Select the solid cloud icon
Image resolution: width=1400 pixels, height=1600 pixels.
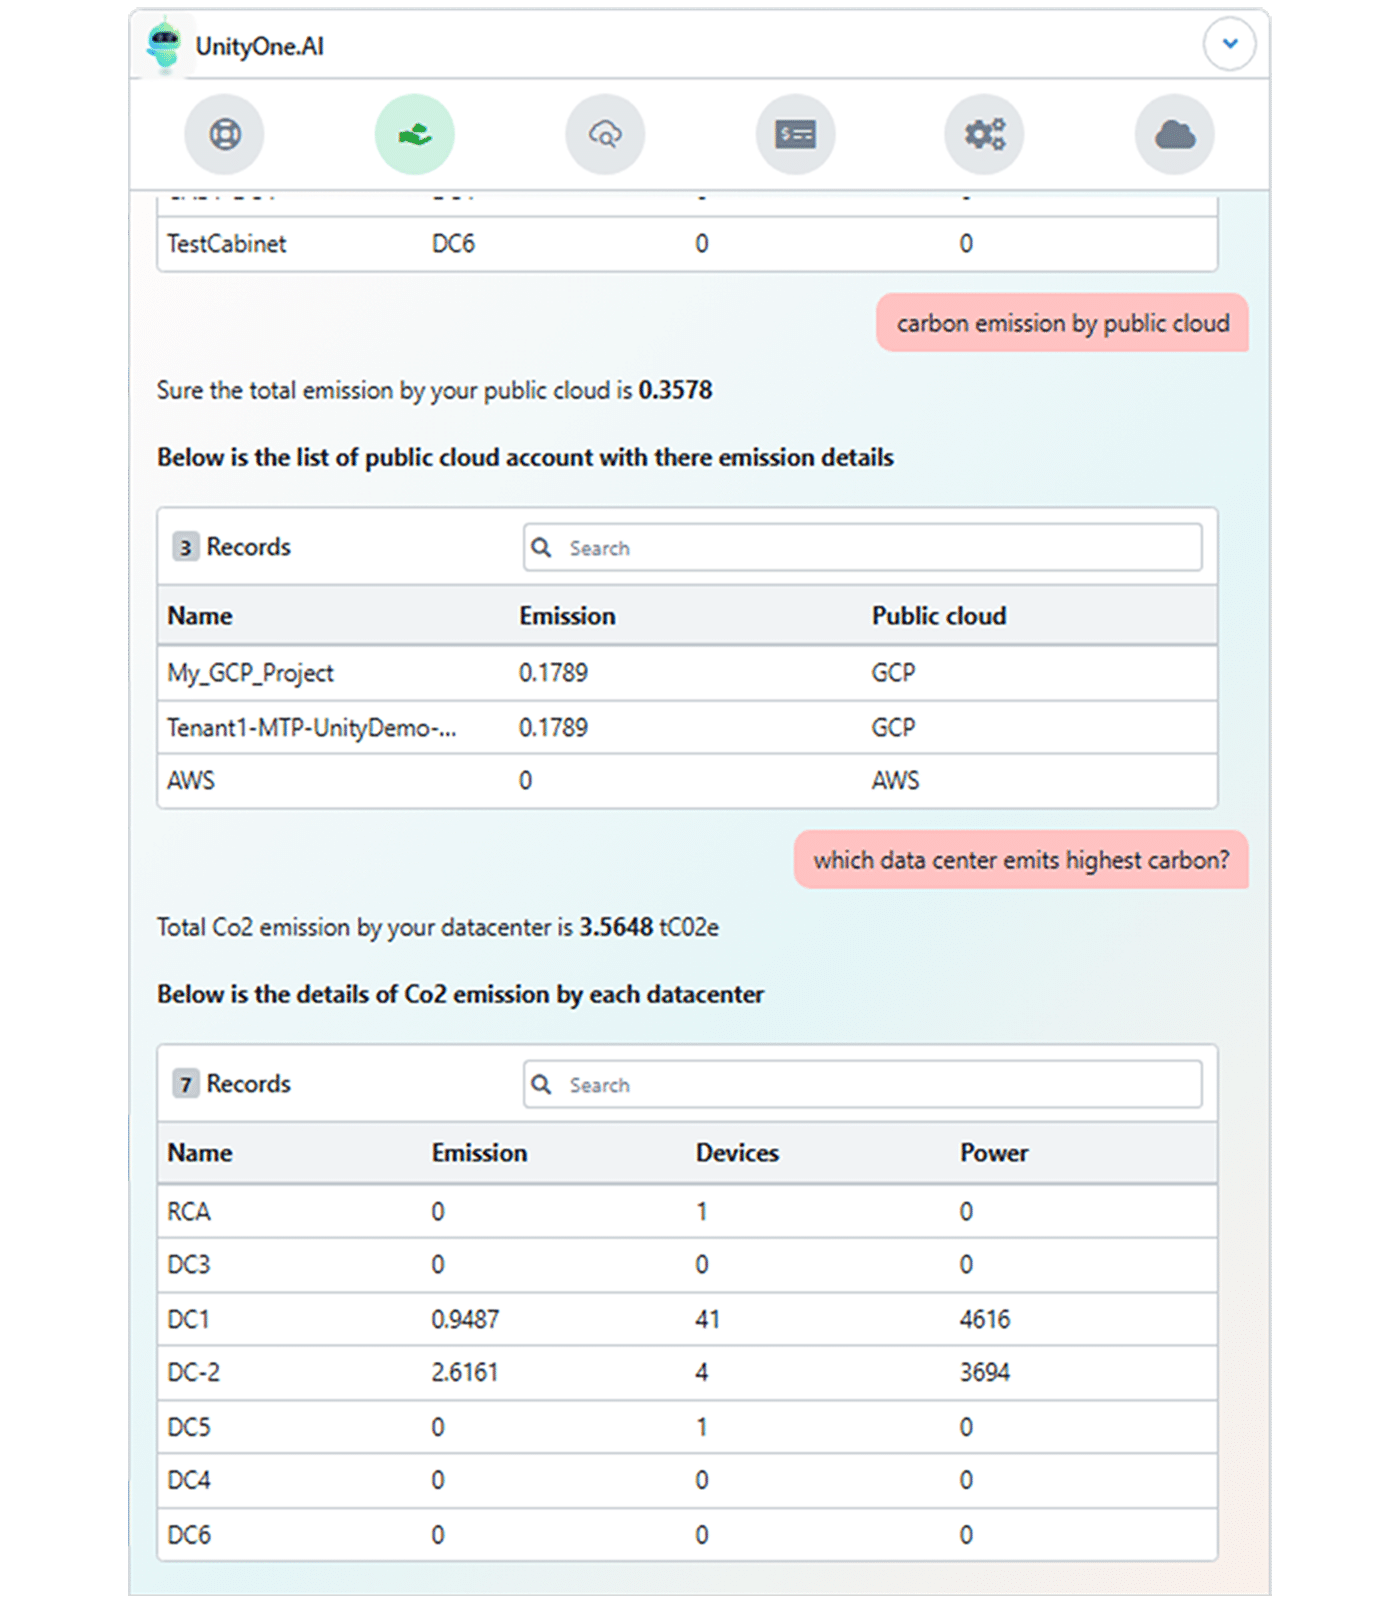pyautogui.click(x=1174, y=134)
